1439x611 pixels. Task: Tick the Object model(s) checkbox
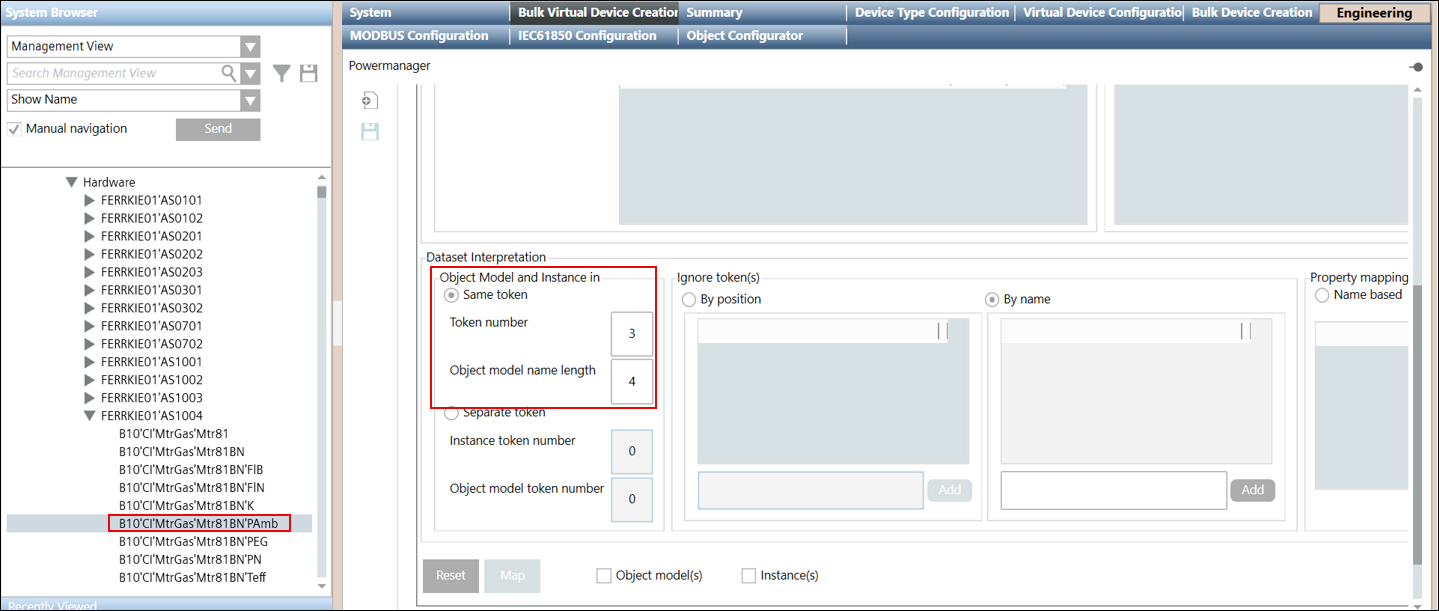(x=603, y=575)
